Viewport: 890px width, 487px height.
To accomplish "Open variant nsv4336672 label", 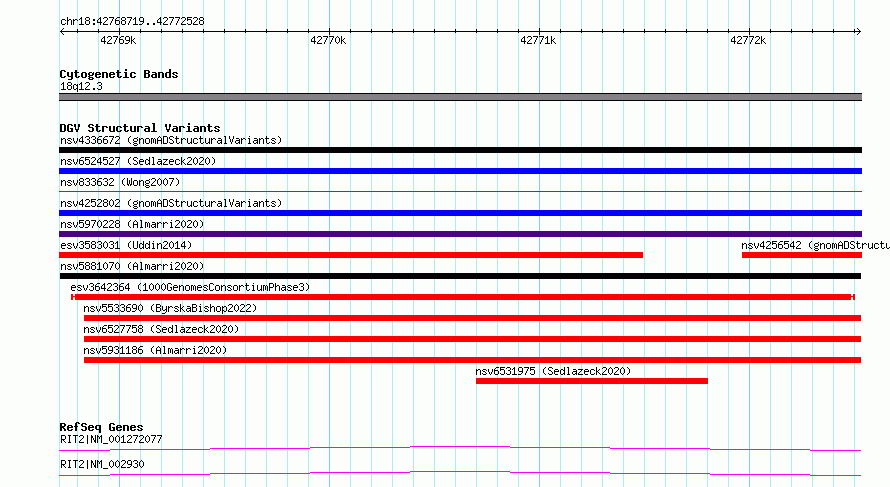I will click(171, 140).
